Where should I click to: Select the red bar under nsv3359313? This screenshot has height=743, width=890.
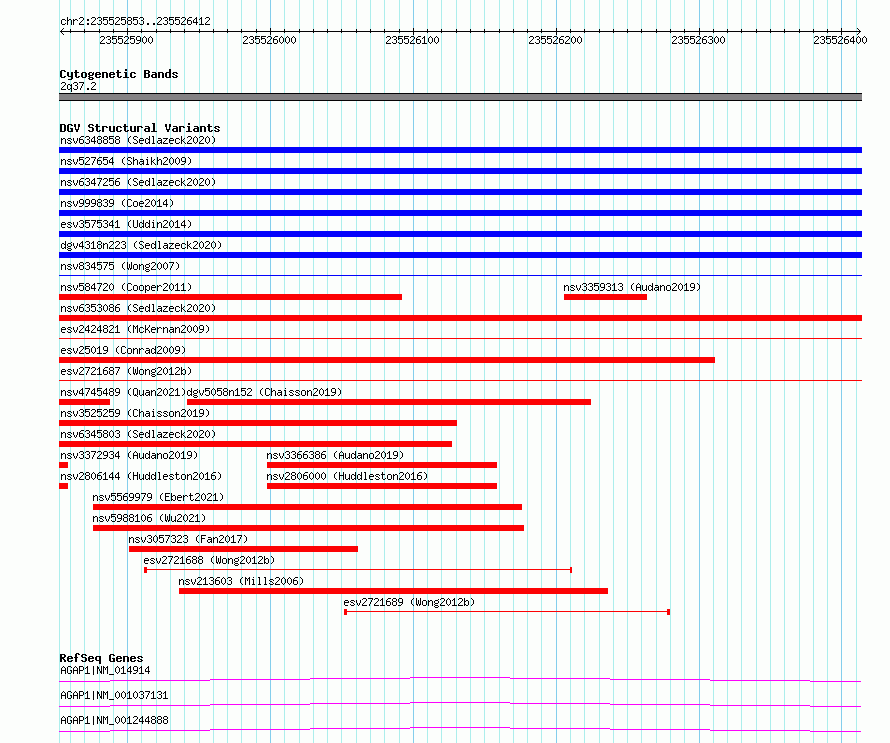(605, 297)
